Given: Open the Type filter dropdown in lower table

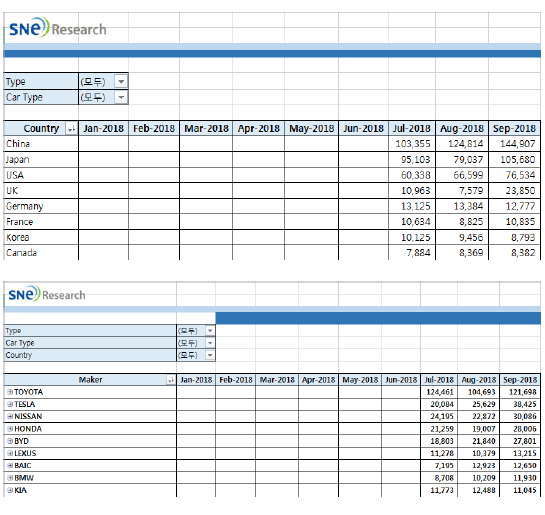Looking at the screenshot, I should point(210,331).
